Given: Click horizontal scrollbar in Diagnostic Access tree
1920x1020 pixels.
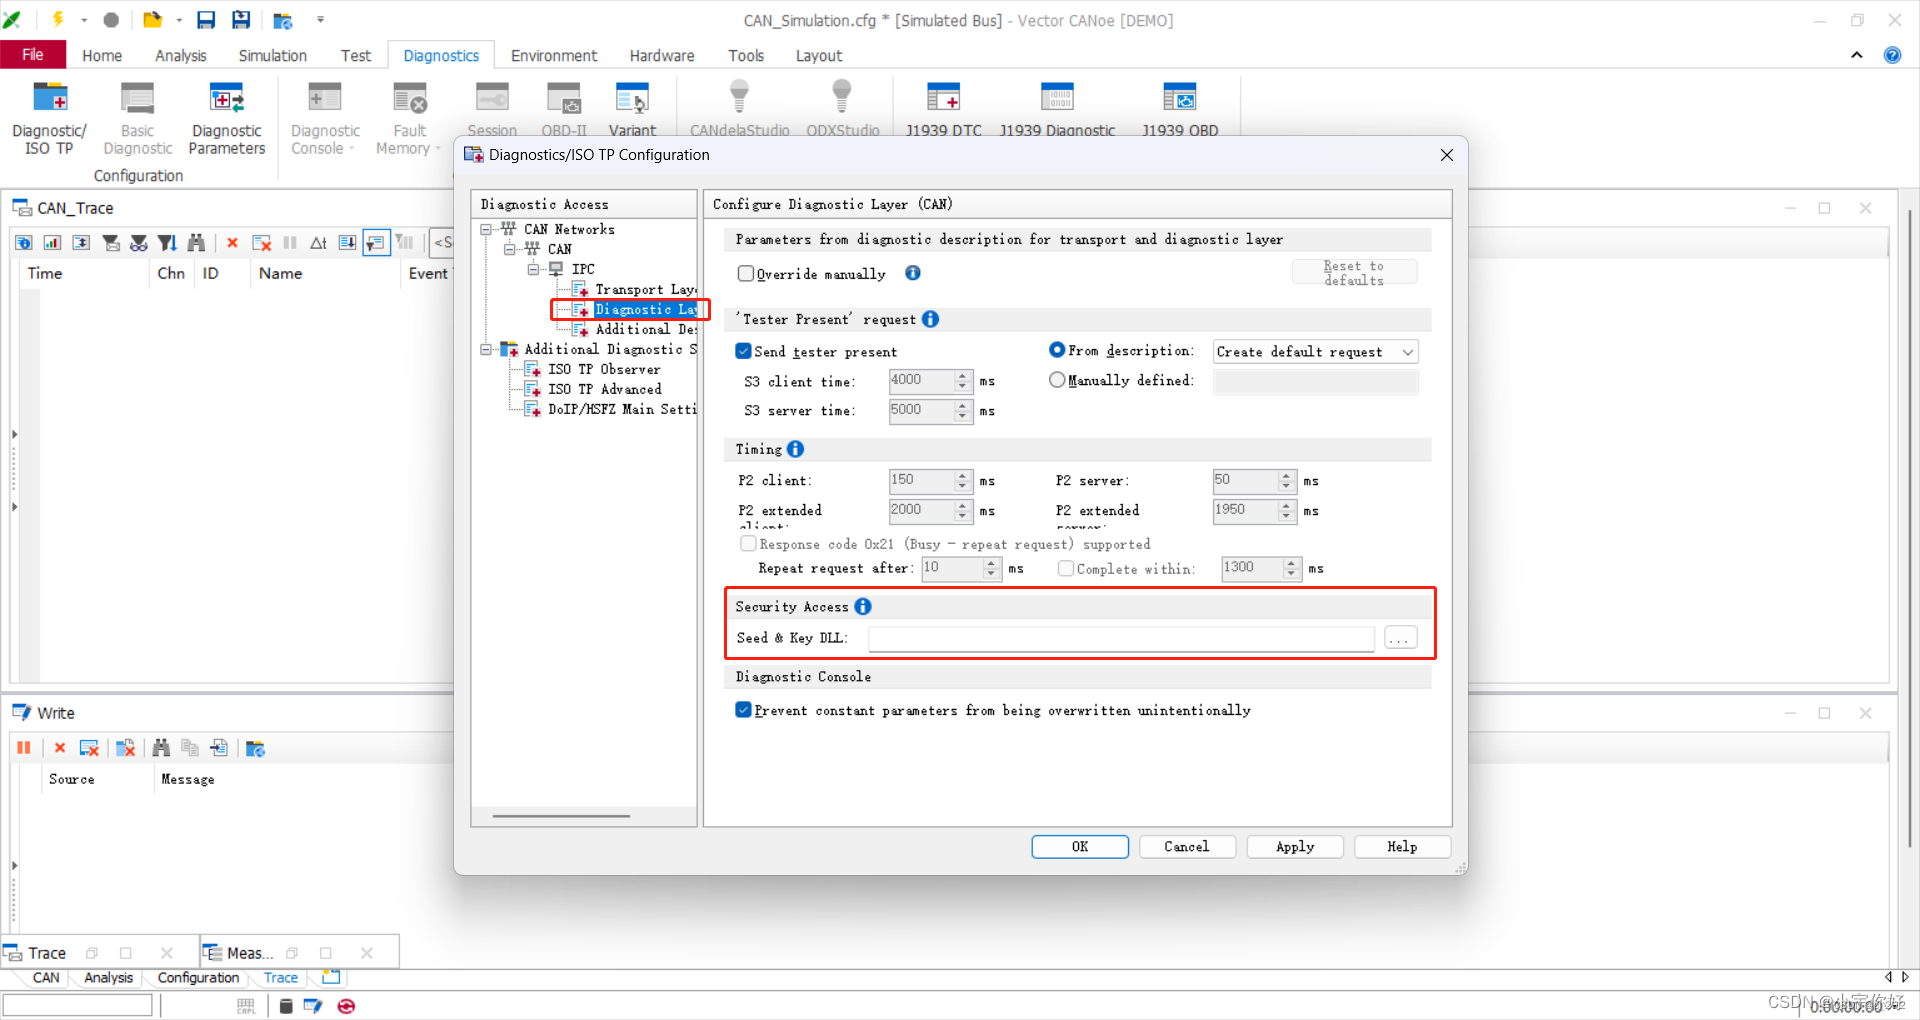Looking at the screenshot, I should 561,816.
